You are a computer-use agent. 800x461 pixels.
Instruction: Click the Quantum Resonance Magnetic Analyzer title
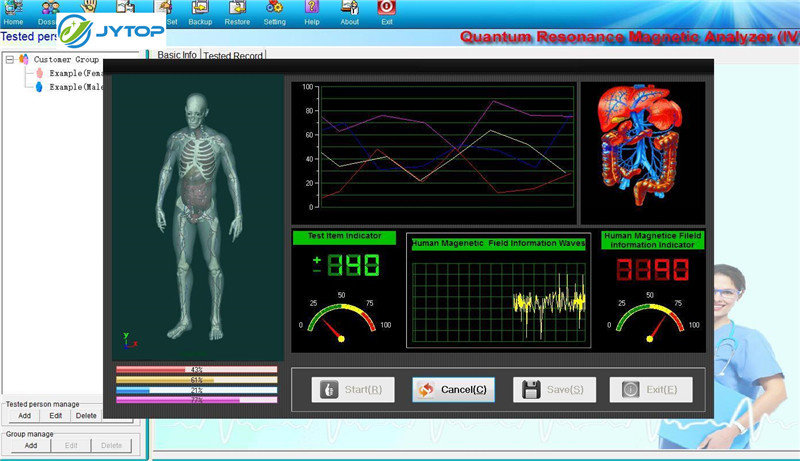tap(629, 37)
